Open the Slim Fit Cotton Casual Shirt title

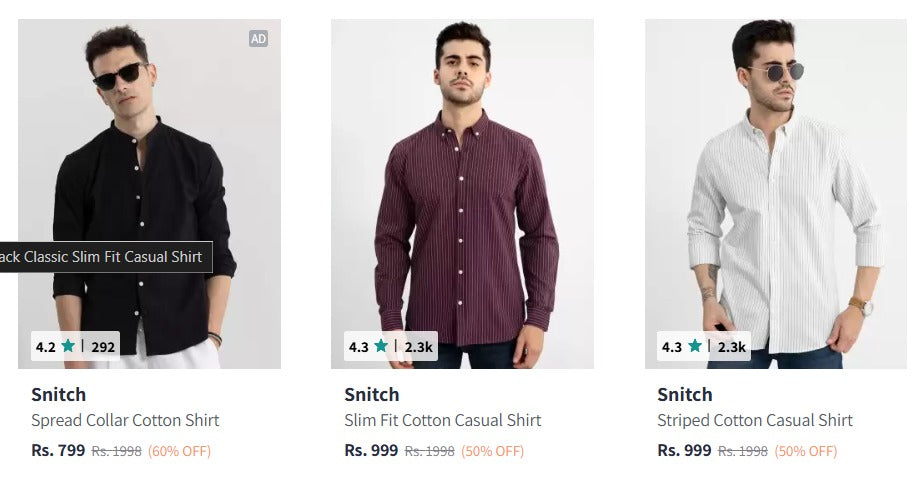[x=442, y=421]
